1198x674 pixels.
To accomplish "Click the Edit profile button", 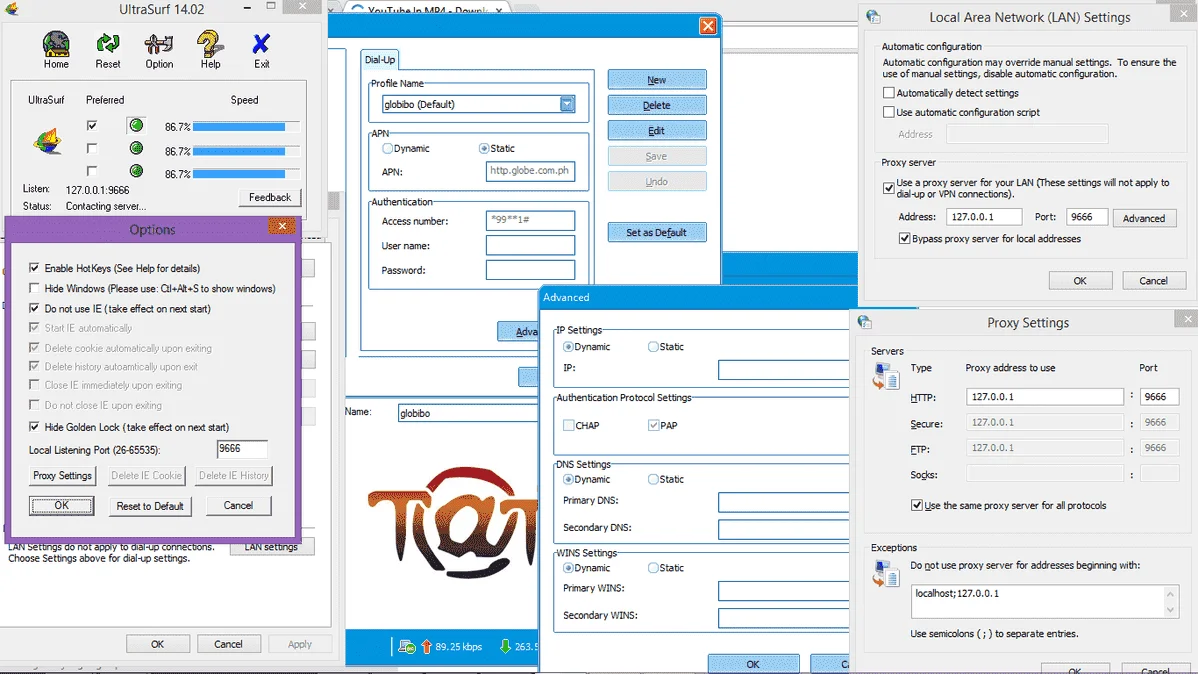I will click(x=656, y=131).
